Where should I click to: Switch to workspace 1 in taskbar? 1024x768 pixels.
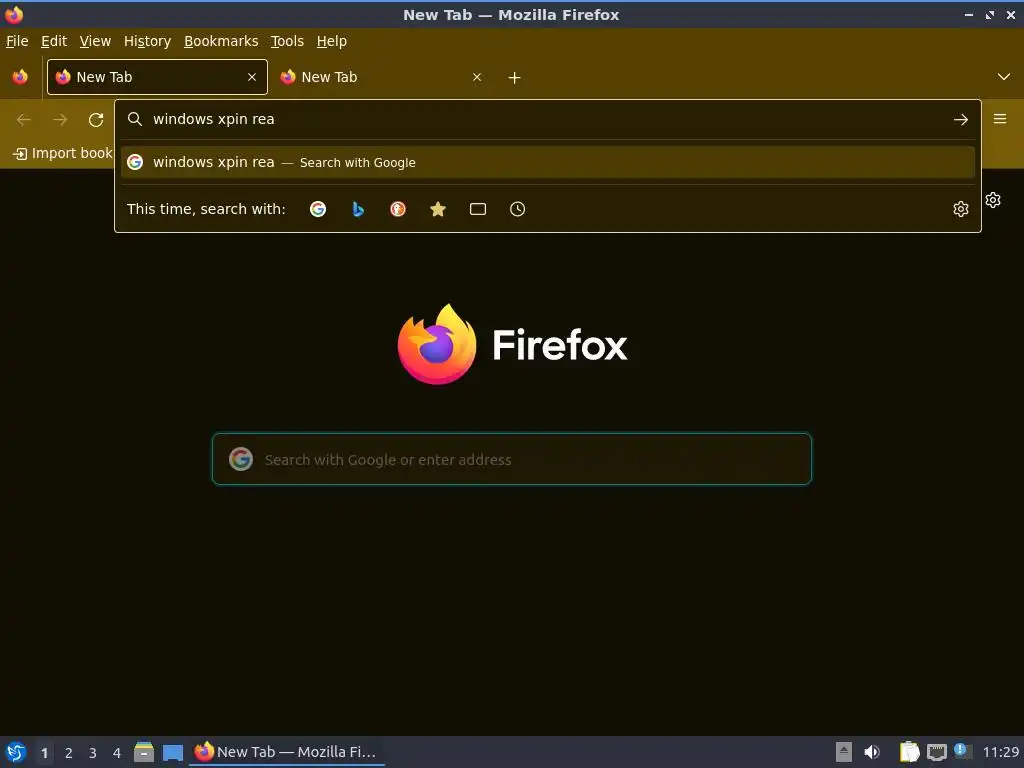tap(44, 753)
